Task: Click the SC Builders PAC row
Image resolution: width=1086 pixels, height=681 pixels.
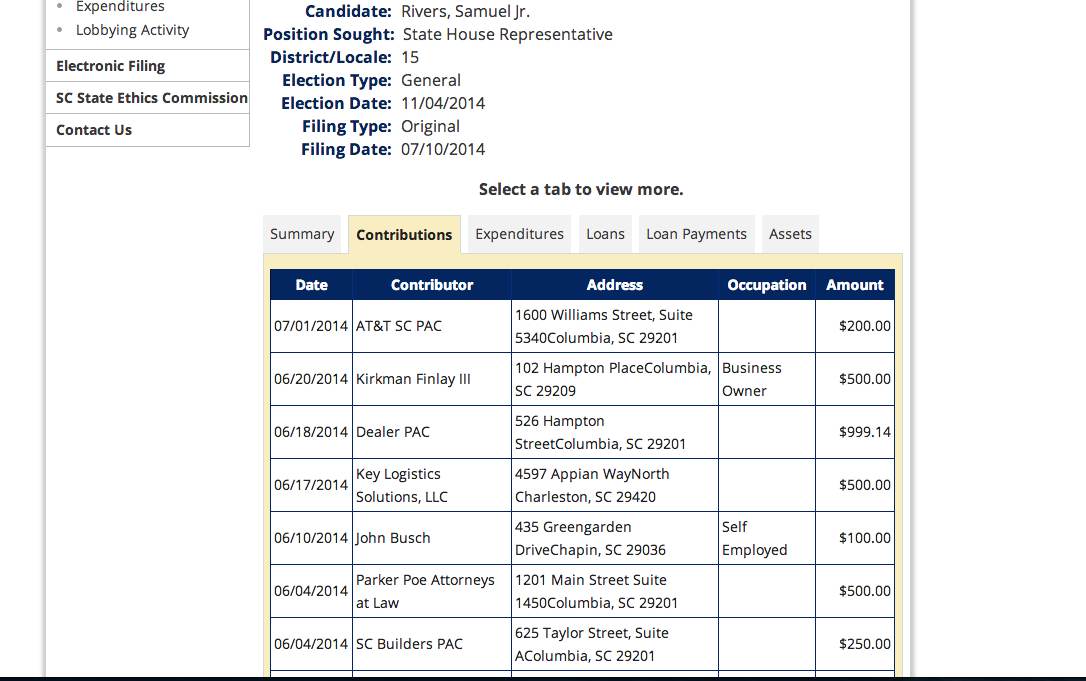Action: point(409,644)
